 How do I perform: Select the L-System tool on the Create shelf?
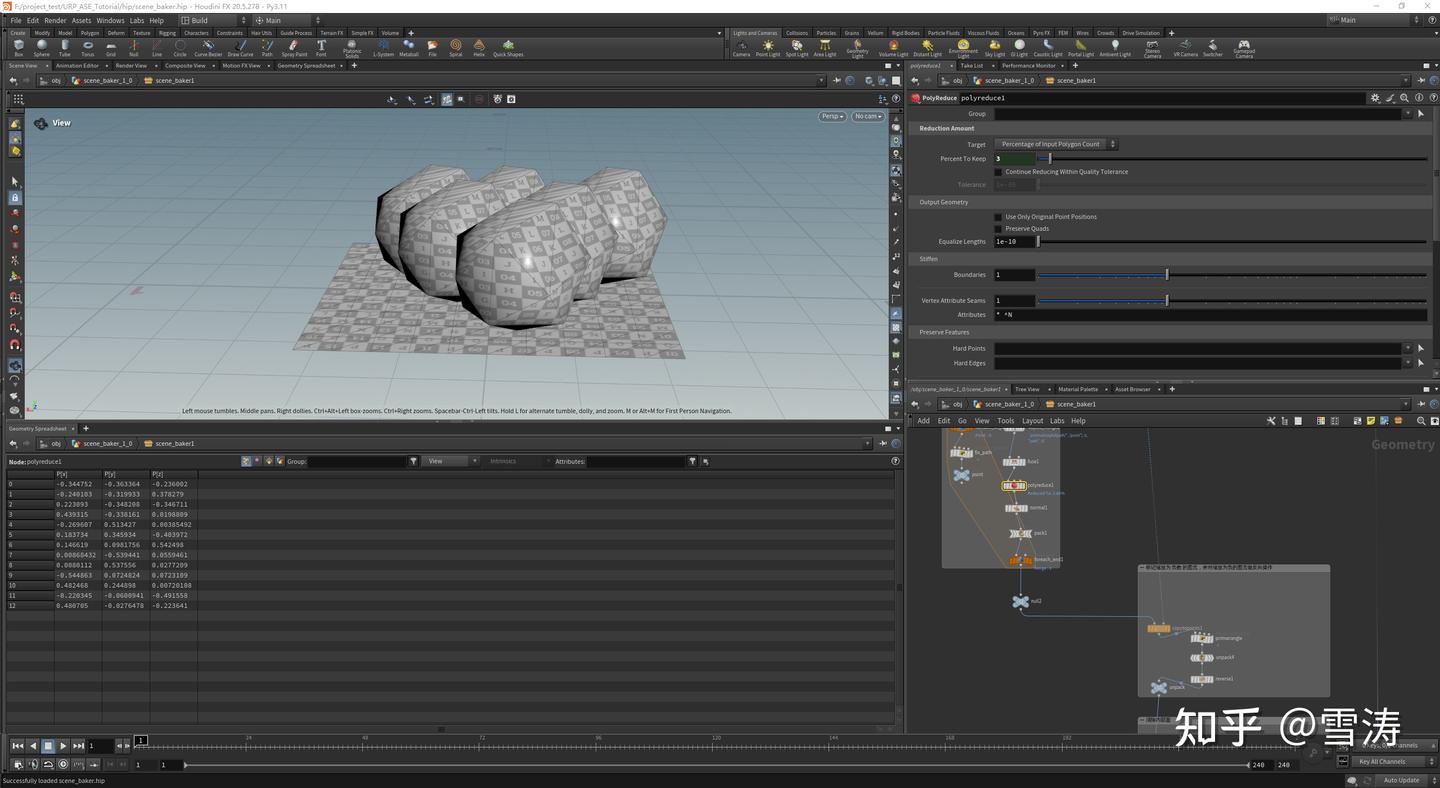[x=384, y=46]
